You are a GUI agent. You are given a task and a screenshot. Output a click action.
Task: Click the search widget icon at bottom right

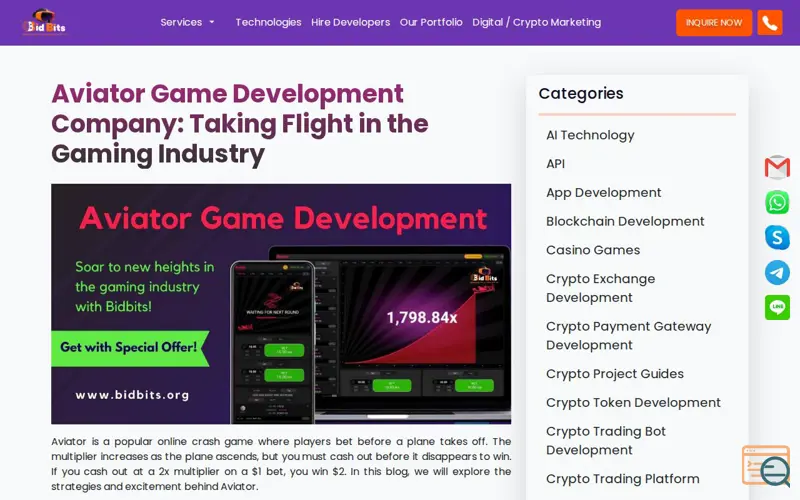(x=767, y=466)
